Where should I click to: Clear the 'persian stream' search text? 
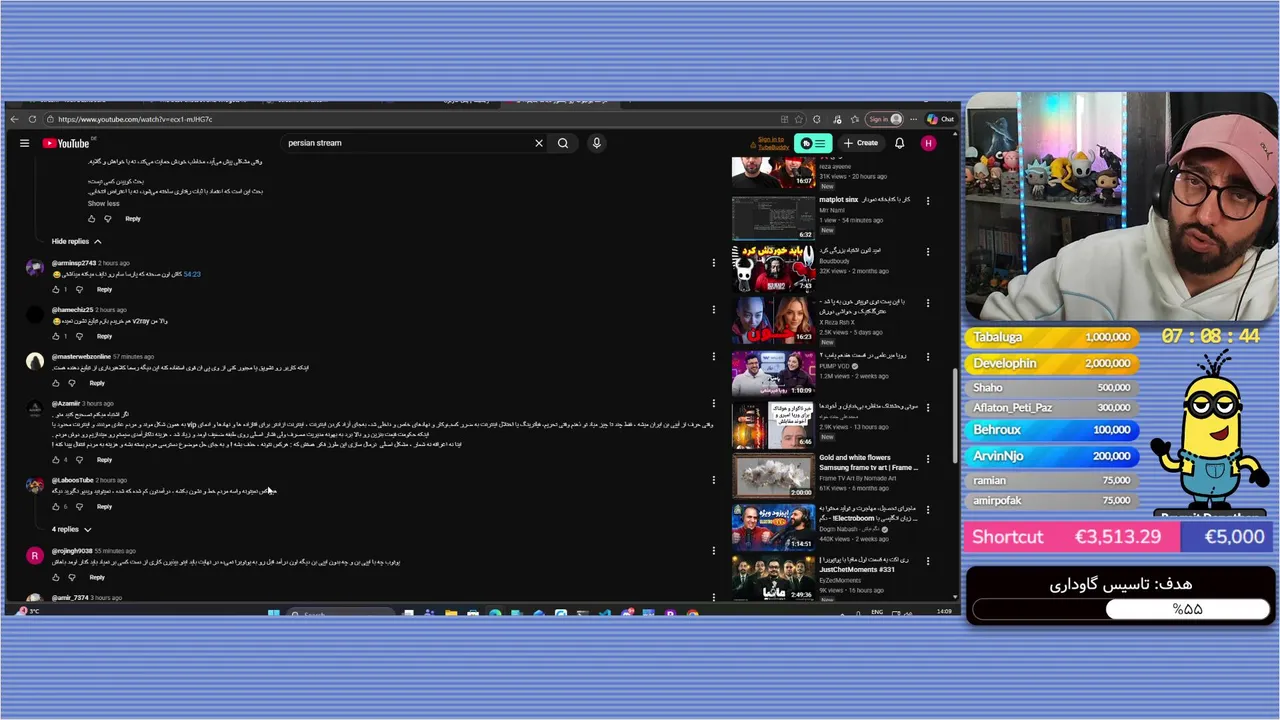[539, 143]
